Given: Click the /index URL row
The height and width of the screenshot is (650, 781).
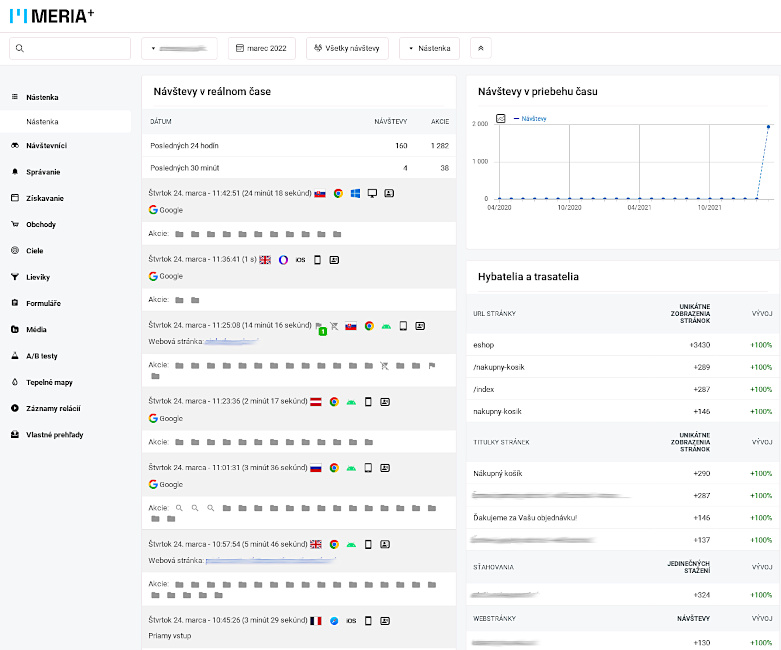Looking at the screenshot, I should (623, 389).
